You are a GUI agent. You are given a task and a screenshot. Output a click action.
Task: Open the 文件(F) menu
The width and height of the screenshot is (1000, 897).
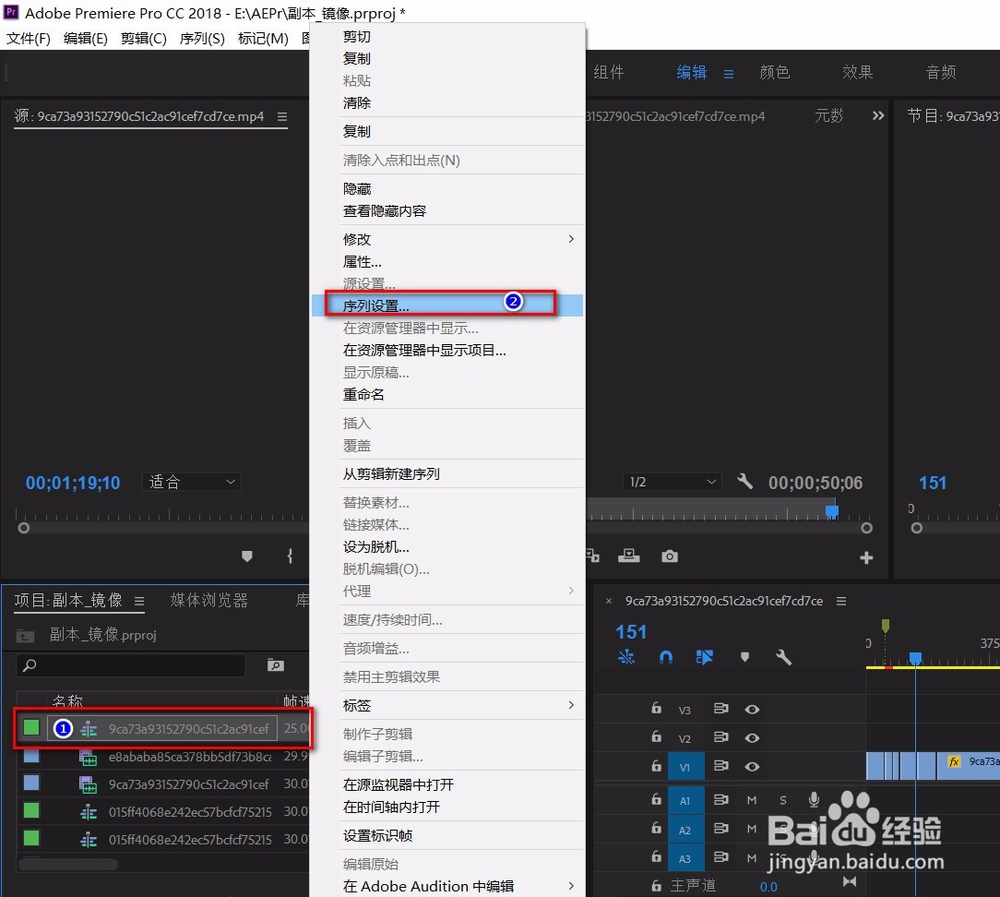coord(28,38)
